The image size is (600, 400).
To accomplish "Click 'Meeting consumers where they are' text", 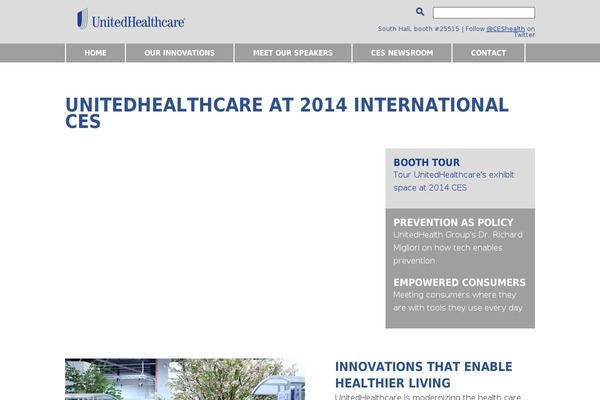I will click(458, 301).
